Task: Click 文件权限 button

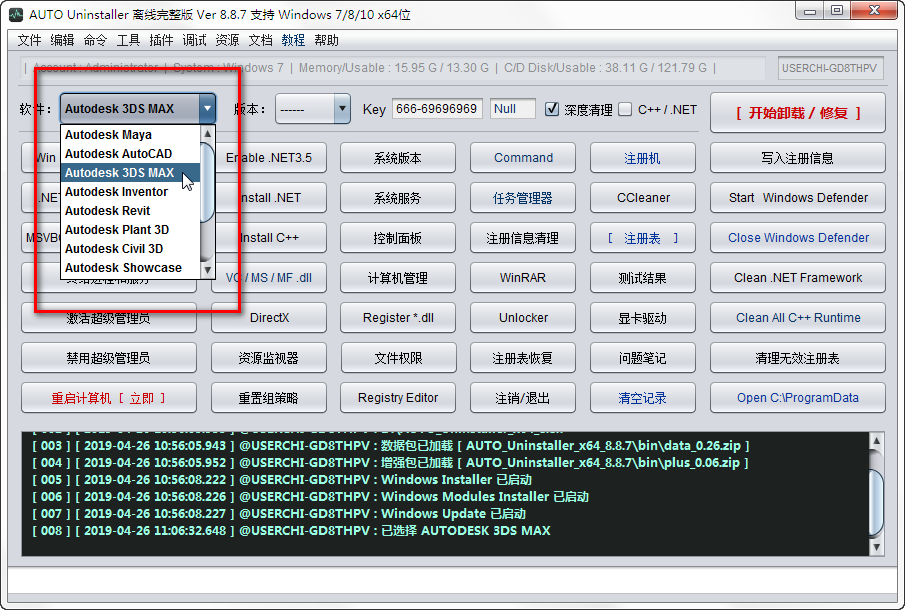Action: pyautogui.click(x=398, y=358)
